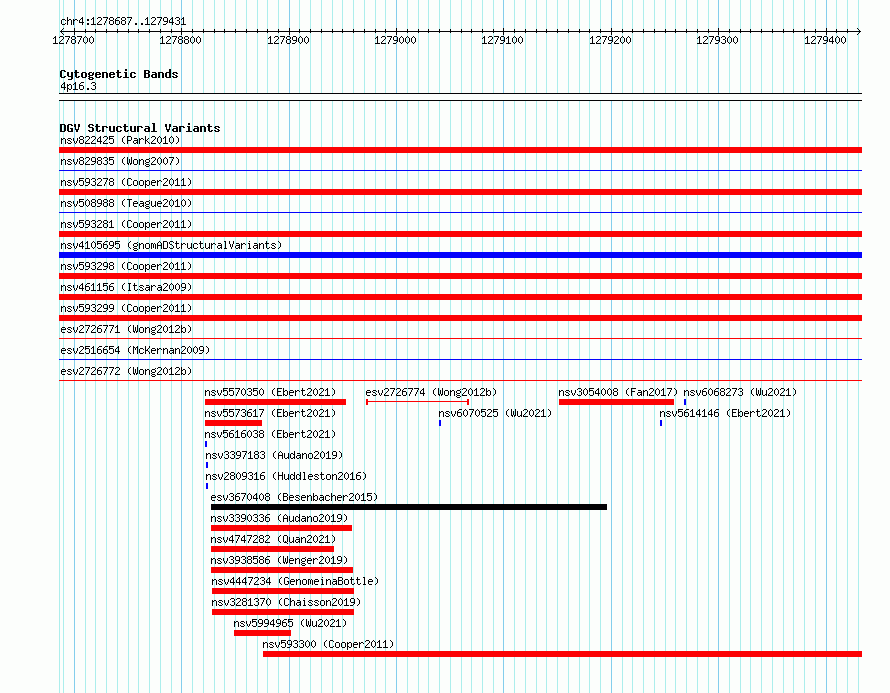Screen dimensions: 890x693
Task: Open the nsv6068273 (Wu2021) label
Action: (x=740, y=392)
